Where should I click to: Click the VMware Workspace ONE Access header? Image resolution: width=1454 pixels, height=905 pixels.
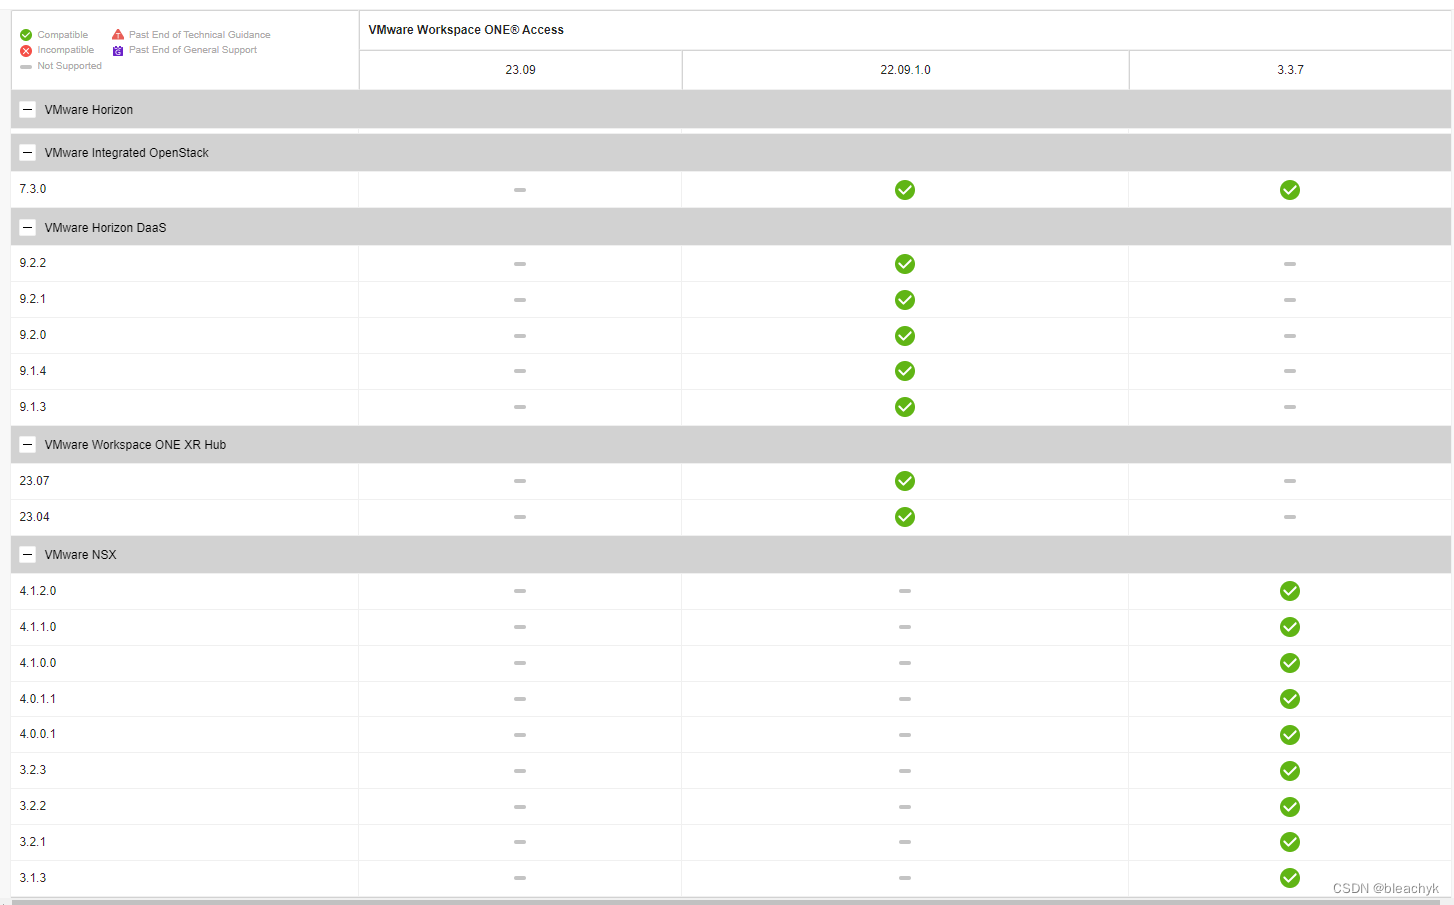[x=465, y=29]
